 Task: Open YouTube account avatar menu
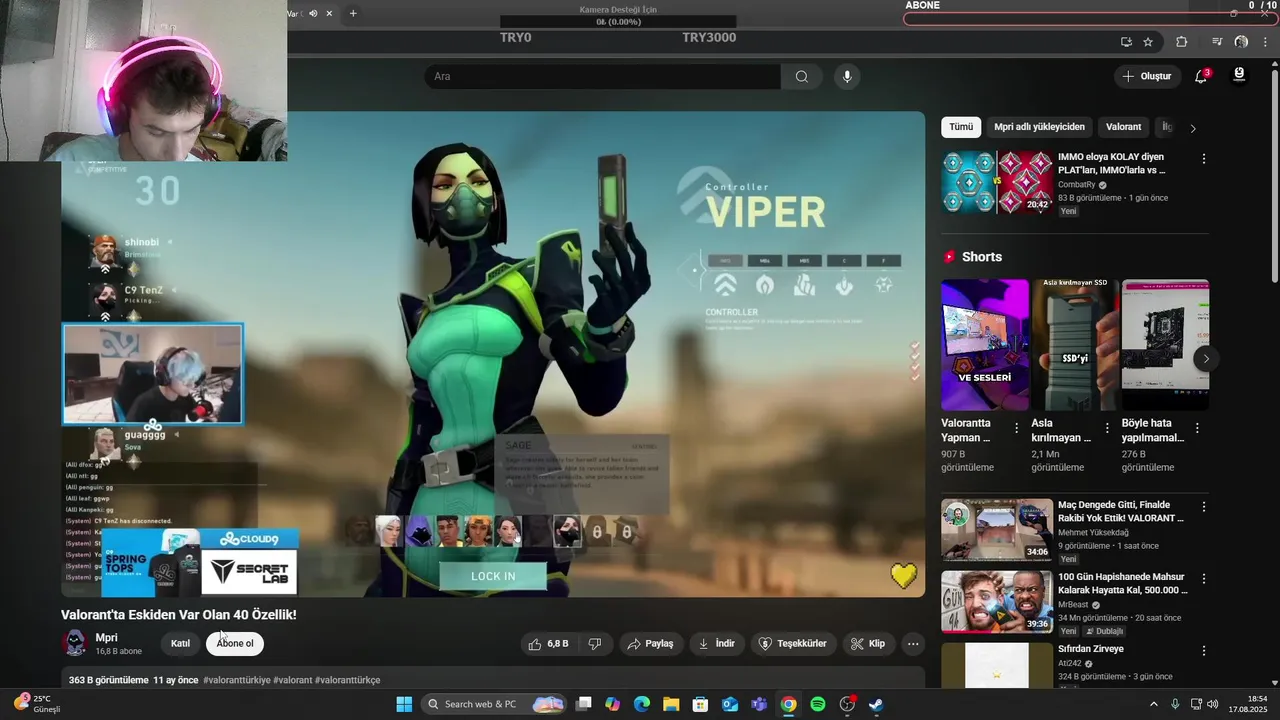click(x=1239, y=75)
